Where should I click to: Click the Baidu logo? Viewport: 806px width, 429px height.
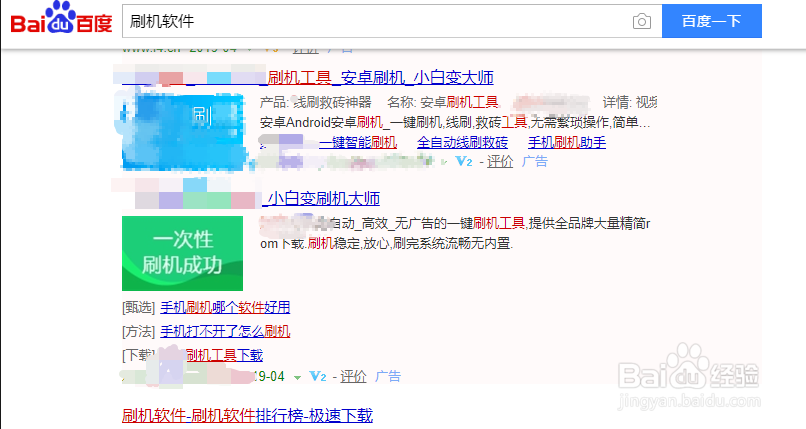(x=61, y=18)
